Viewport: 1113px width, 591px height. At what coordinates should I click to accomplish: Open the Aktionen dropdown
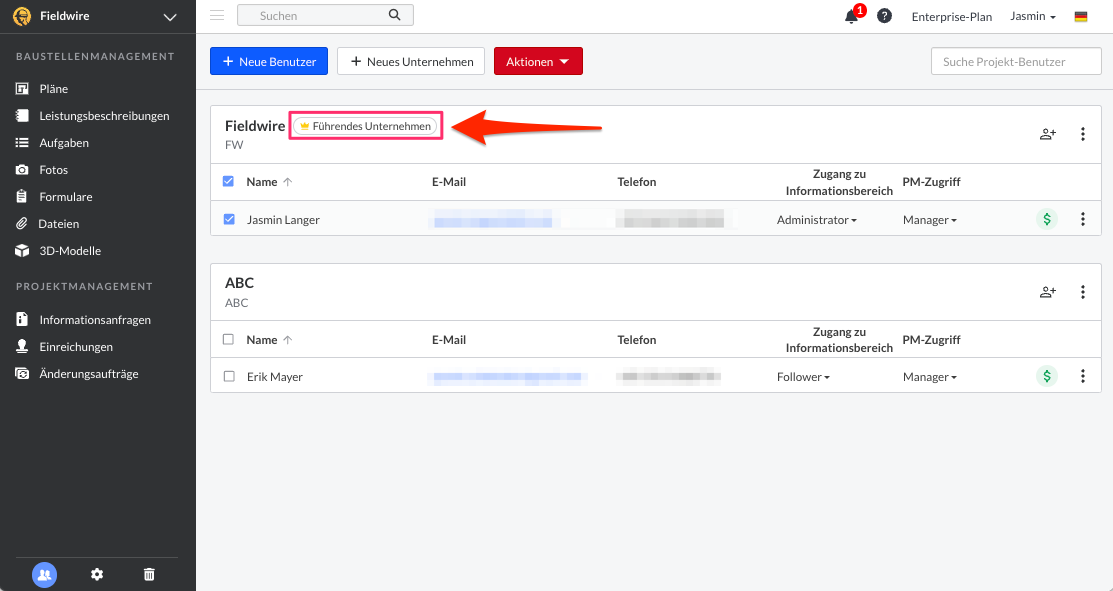coord(538,62)
